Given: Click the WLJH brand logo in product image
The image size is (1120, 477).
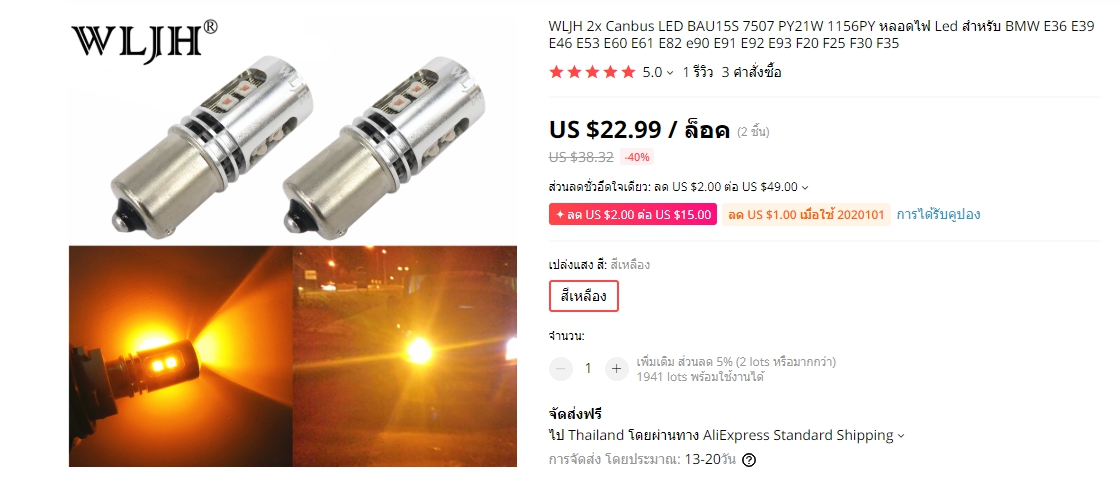Looking at the screenshot, I should click(x=145, y=40).
